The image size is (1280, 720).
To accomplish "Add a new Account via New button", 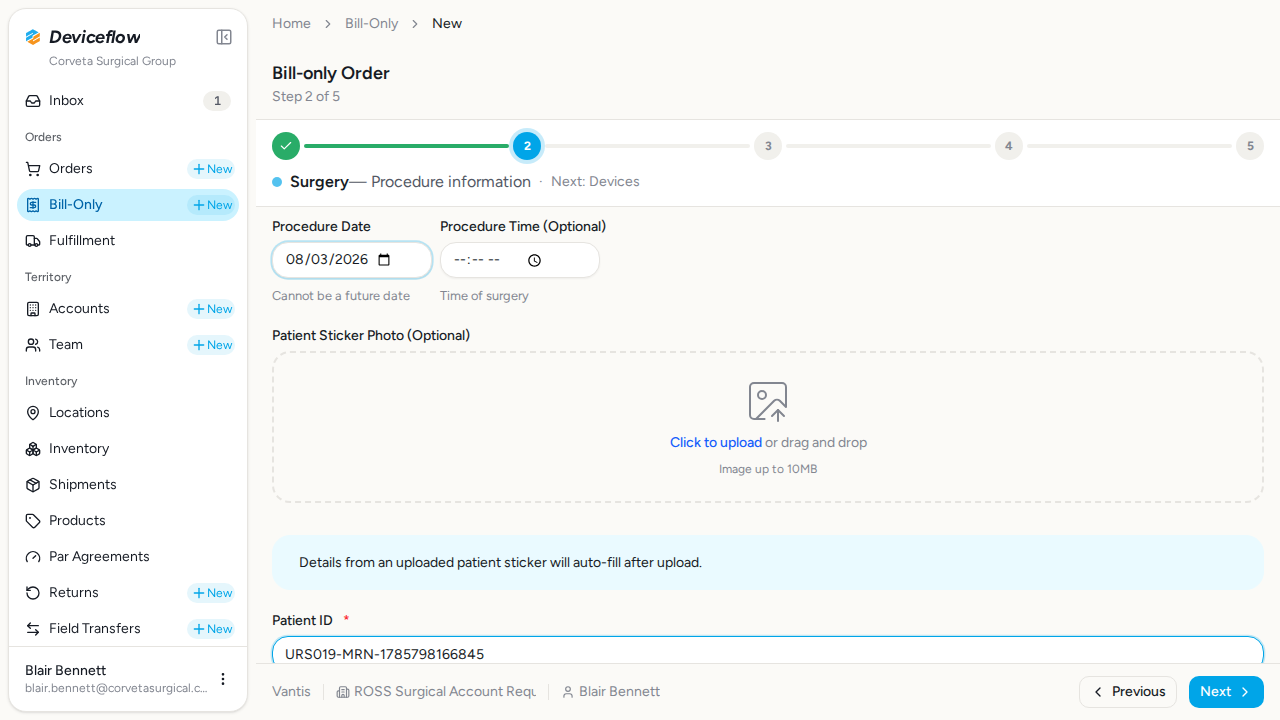I will 211,309.
